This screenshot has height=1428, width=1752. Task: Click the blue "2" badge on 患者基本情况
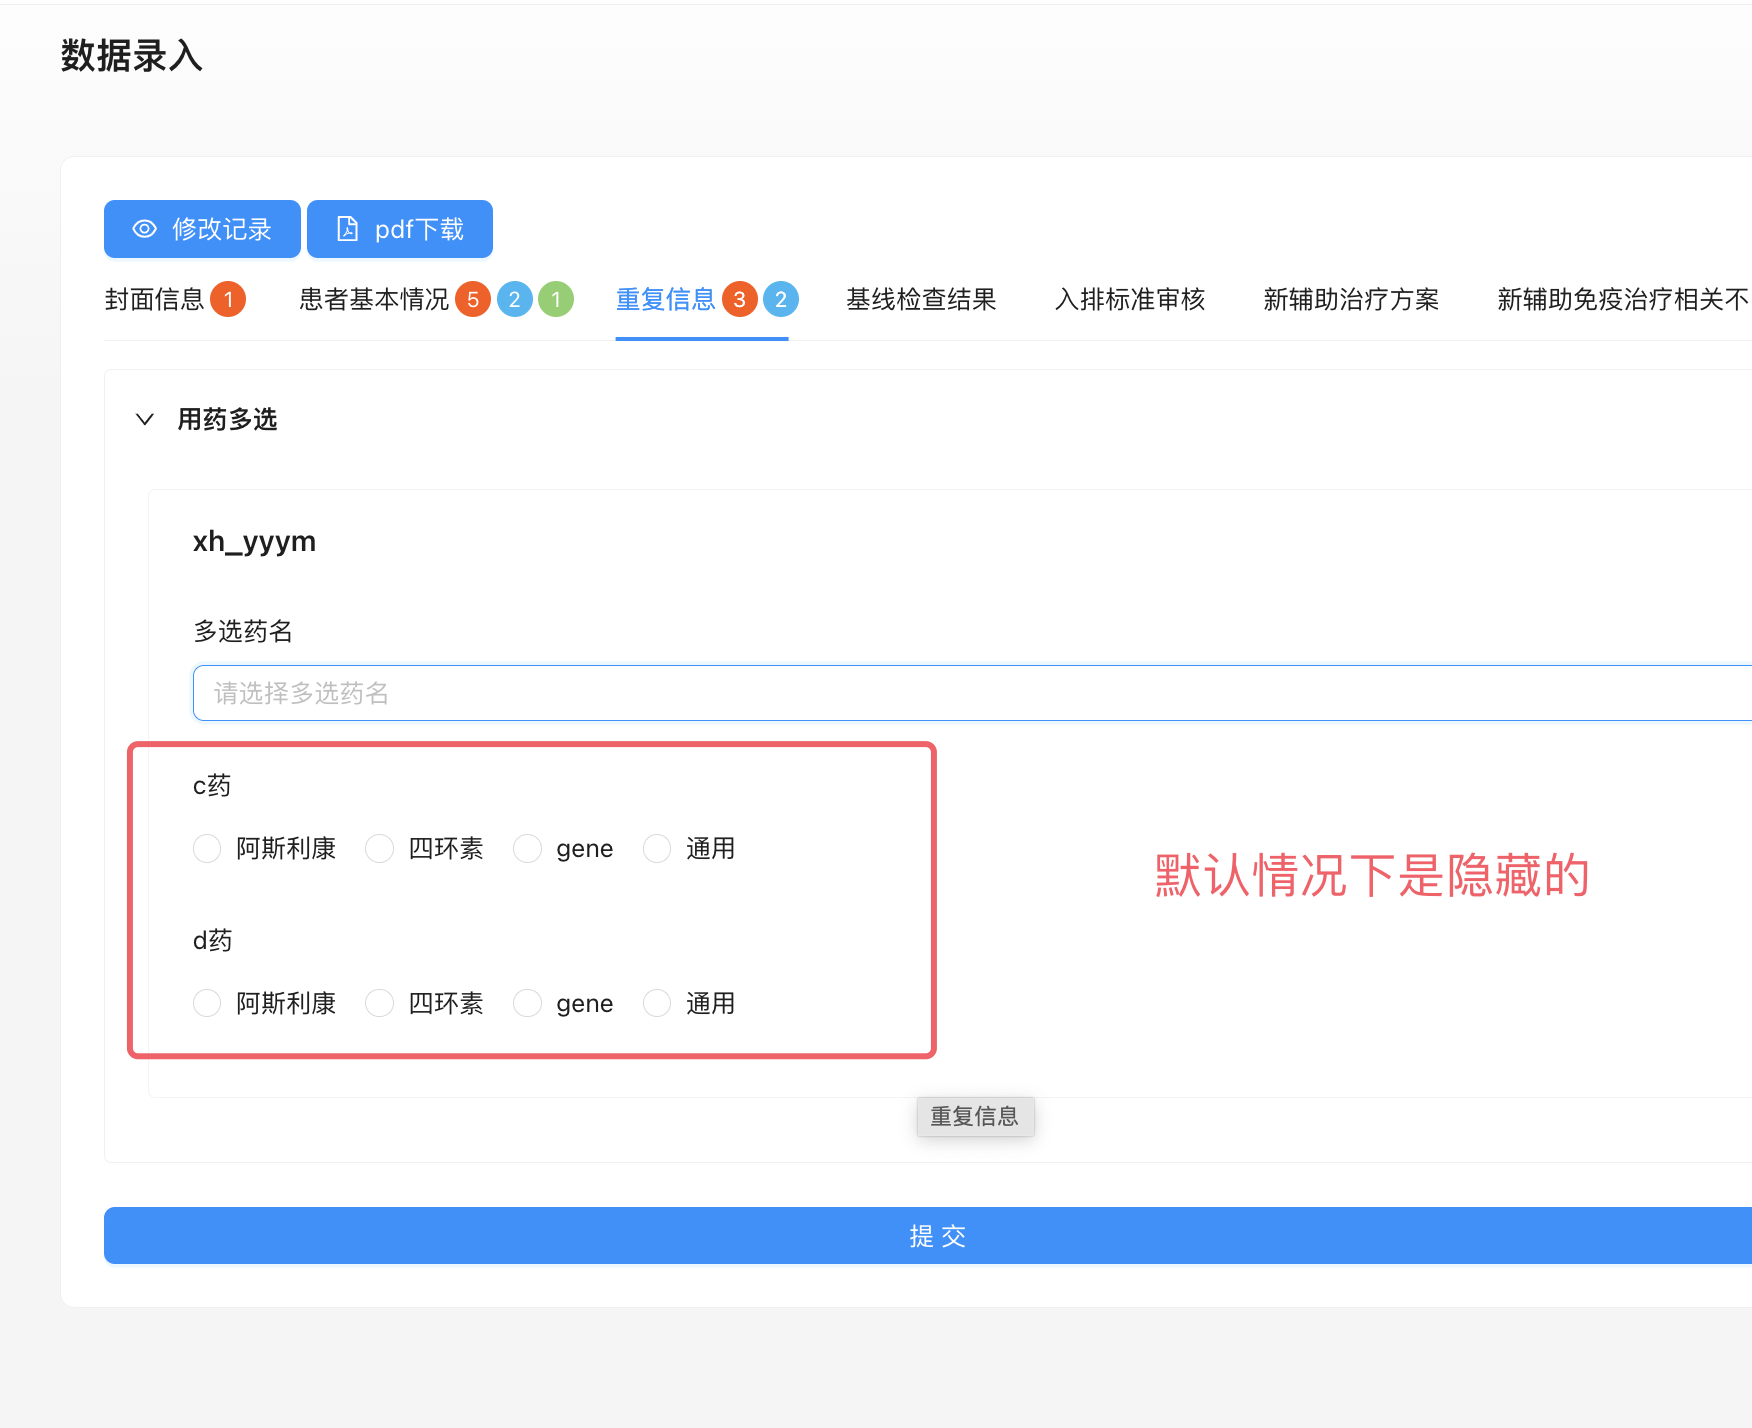pyautogui.click(x=515, y=298)
